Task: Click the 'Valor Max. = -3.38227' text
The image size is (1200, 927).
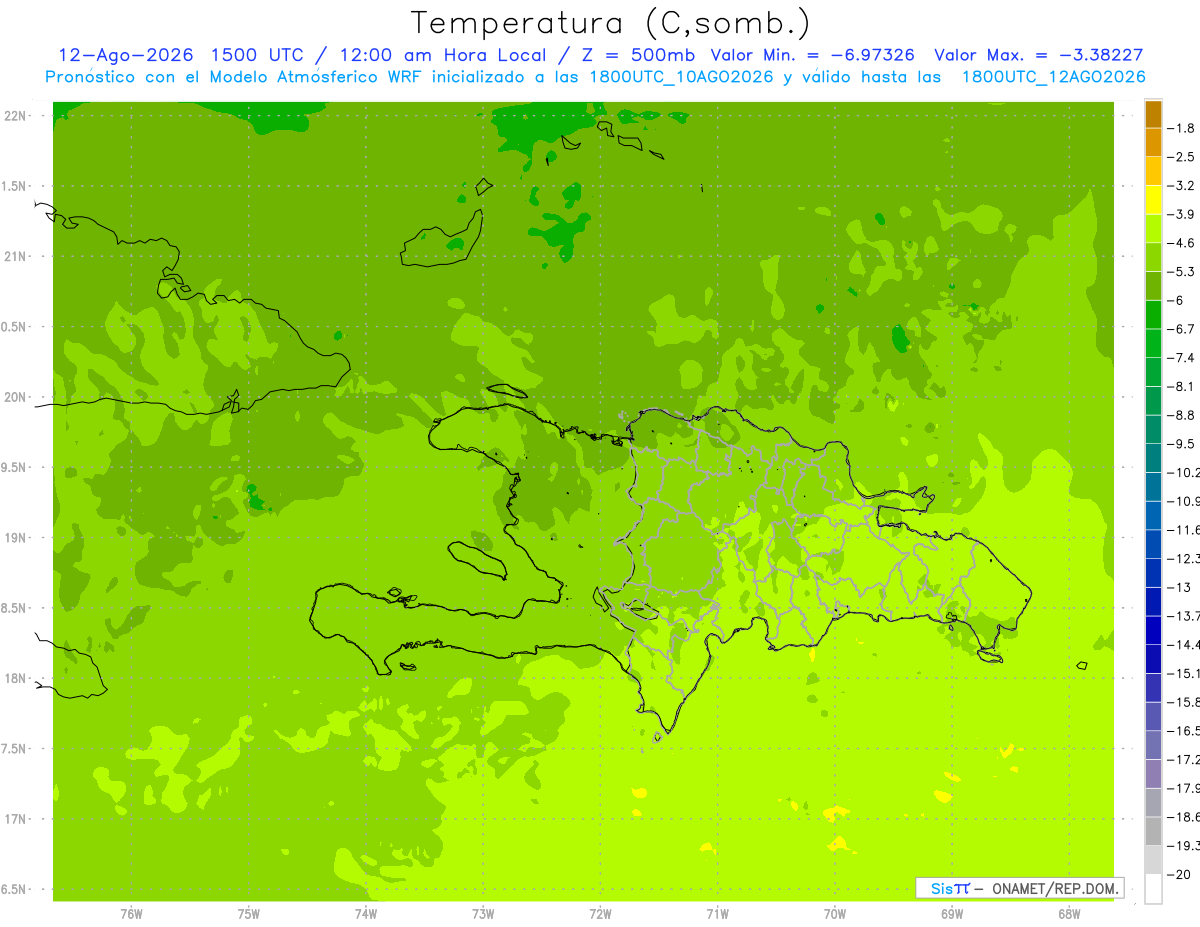Action: (1038, 55)
